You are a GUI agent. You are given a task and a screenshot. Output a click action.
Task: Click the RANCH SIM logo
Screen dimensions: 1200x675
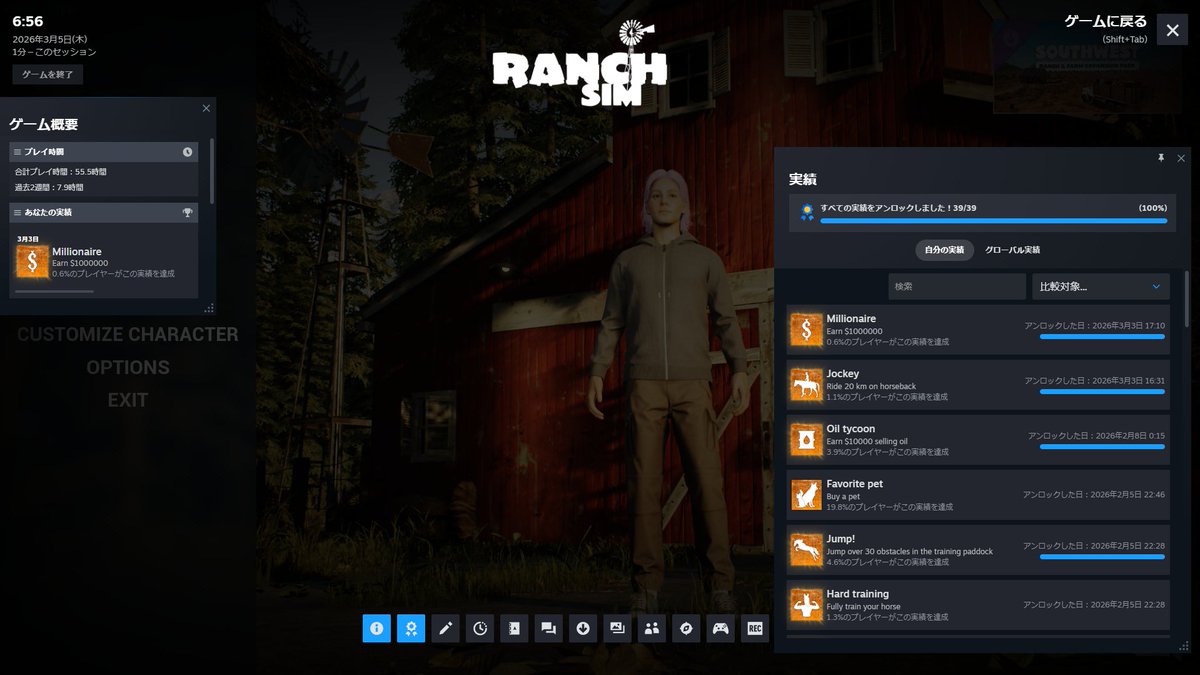pos(580,64)
